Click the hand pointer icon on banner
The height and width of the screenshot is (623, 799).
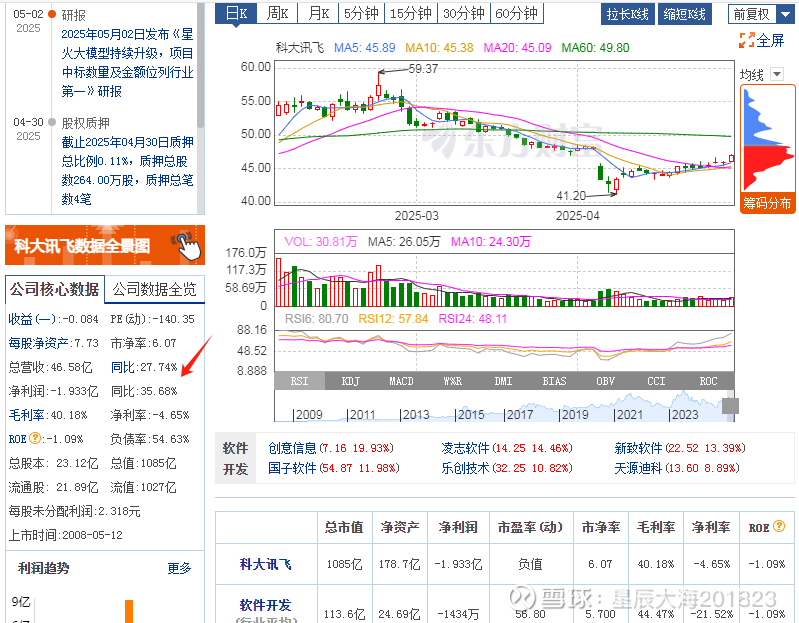(x=188, y=246)
